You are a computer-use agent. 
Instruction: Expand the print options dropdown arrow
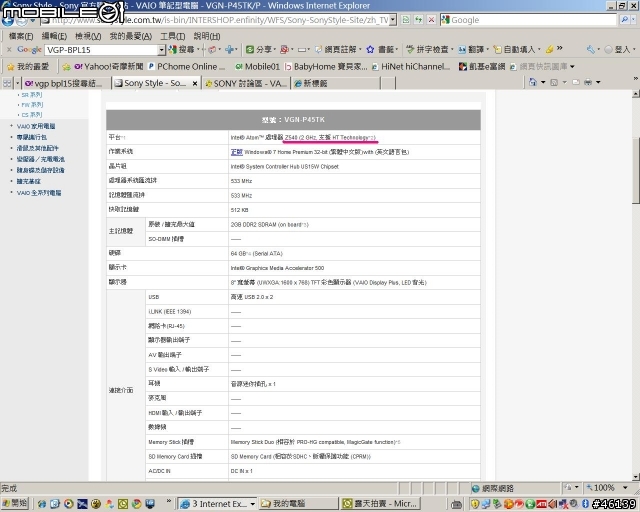pos(598,82)
